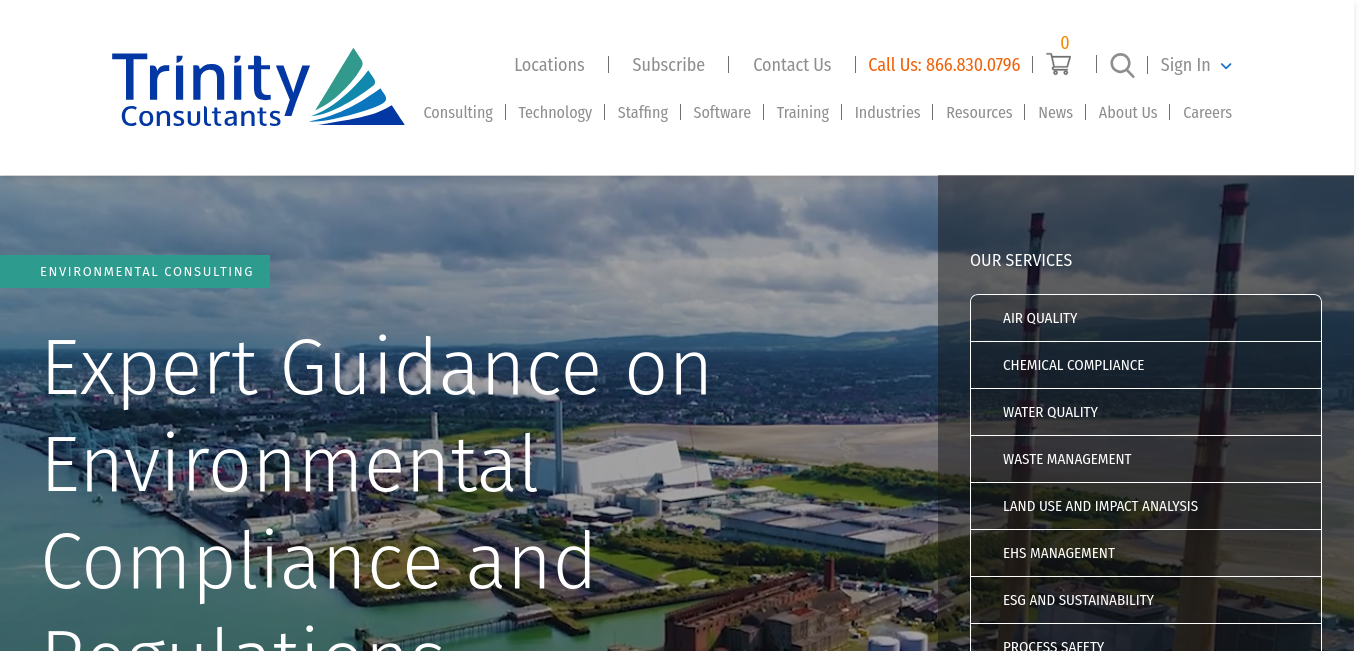1366x651 pixels.
Task: Visit the Careers page
Action: pos(1207,112)
